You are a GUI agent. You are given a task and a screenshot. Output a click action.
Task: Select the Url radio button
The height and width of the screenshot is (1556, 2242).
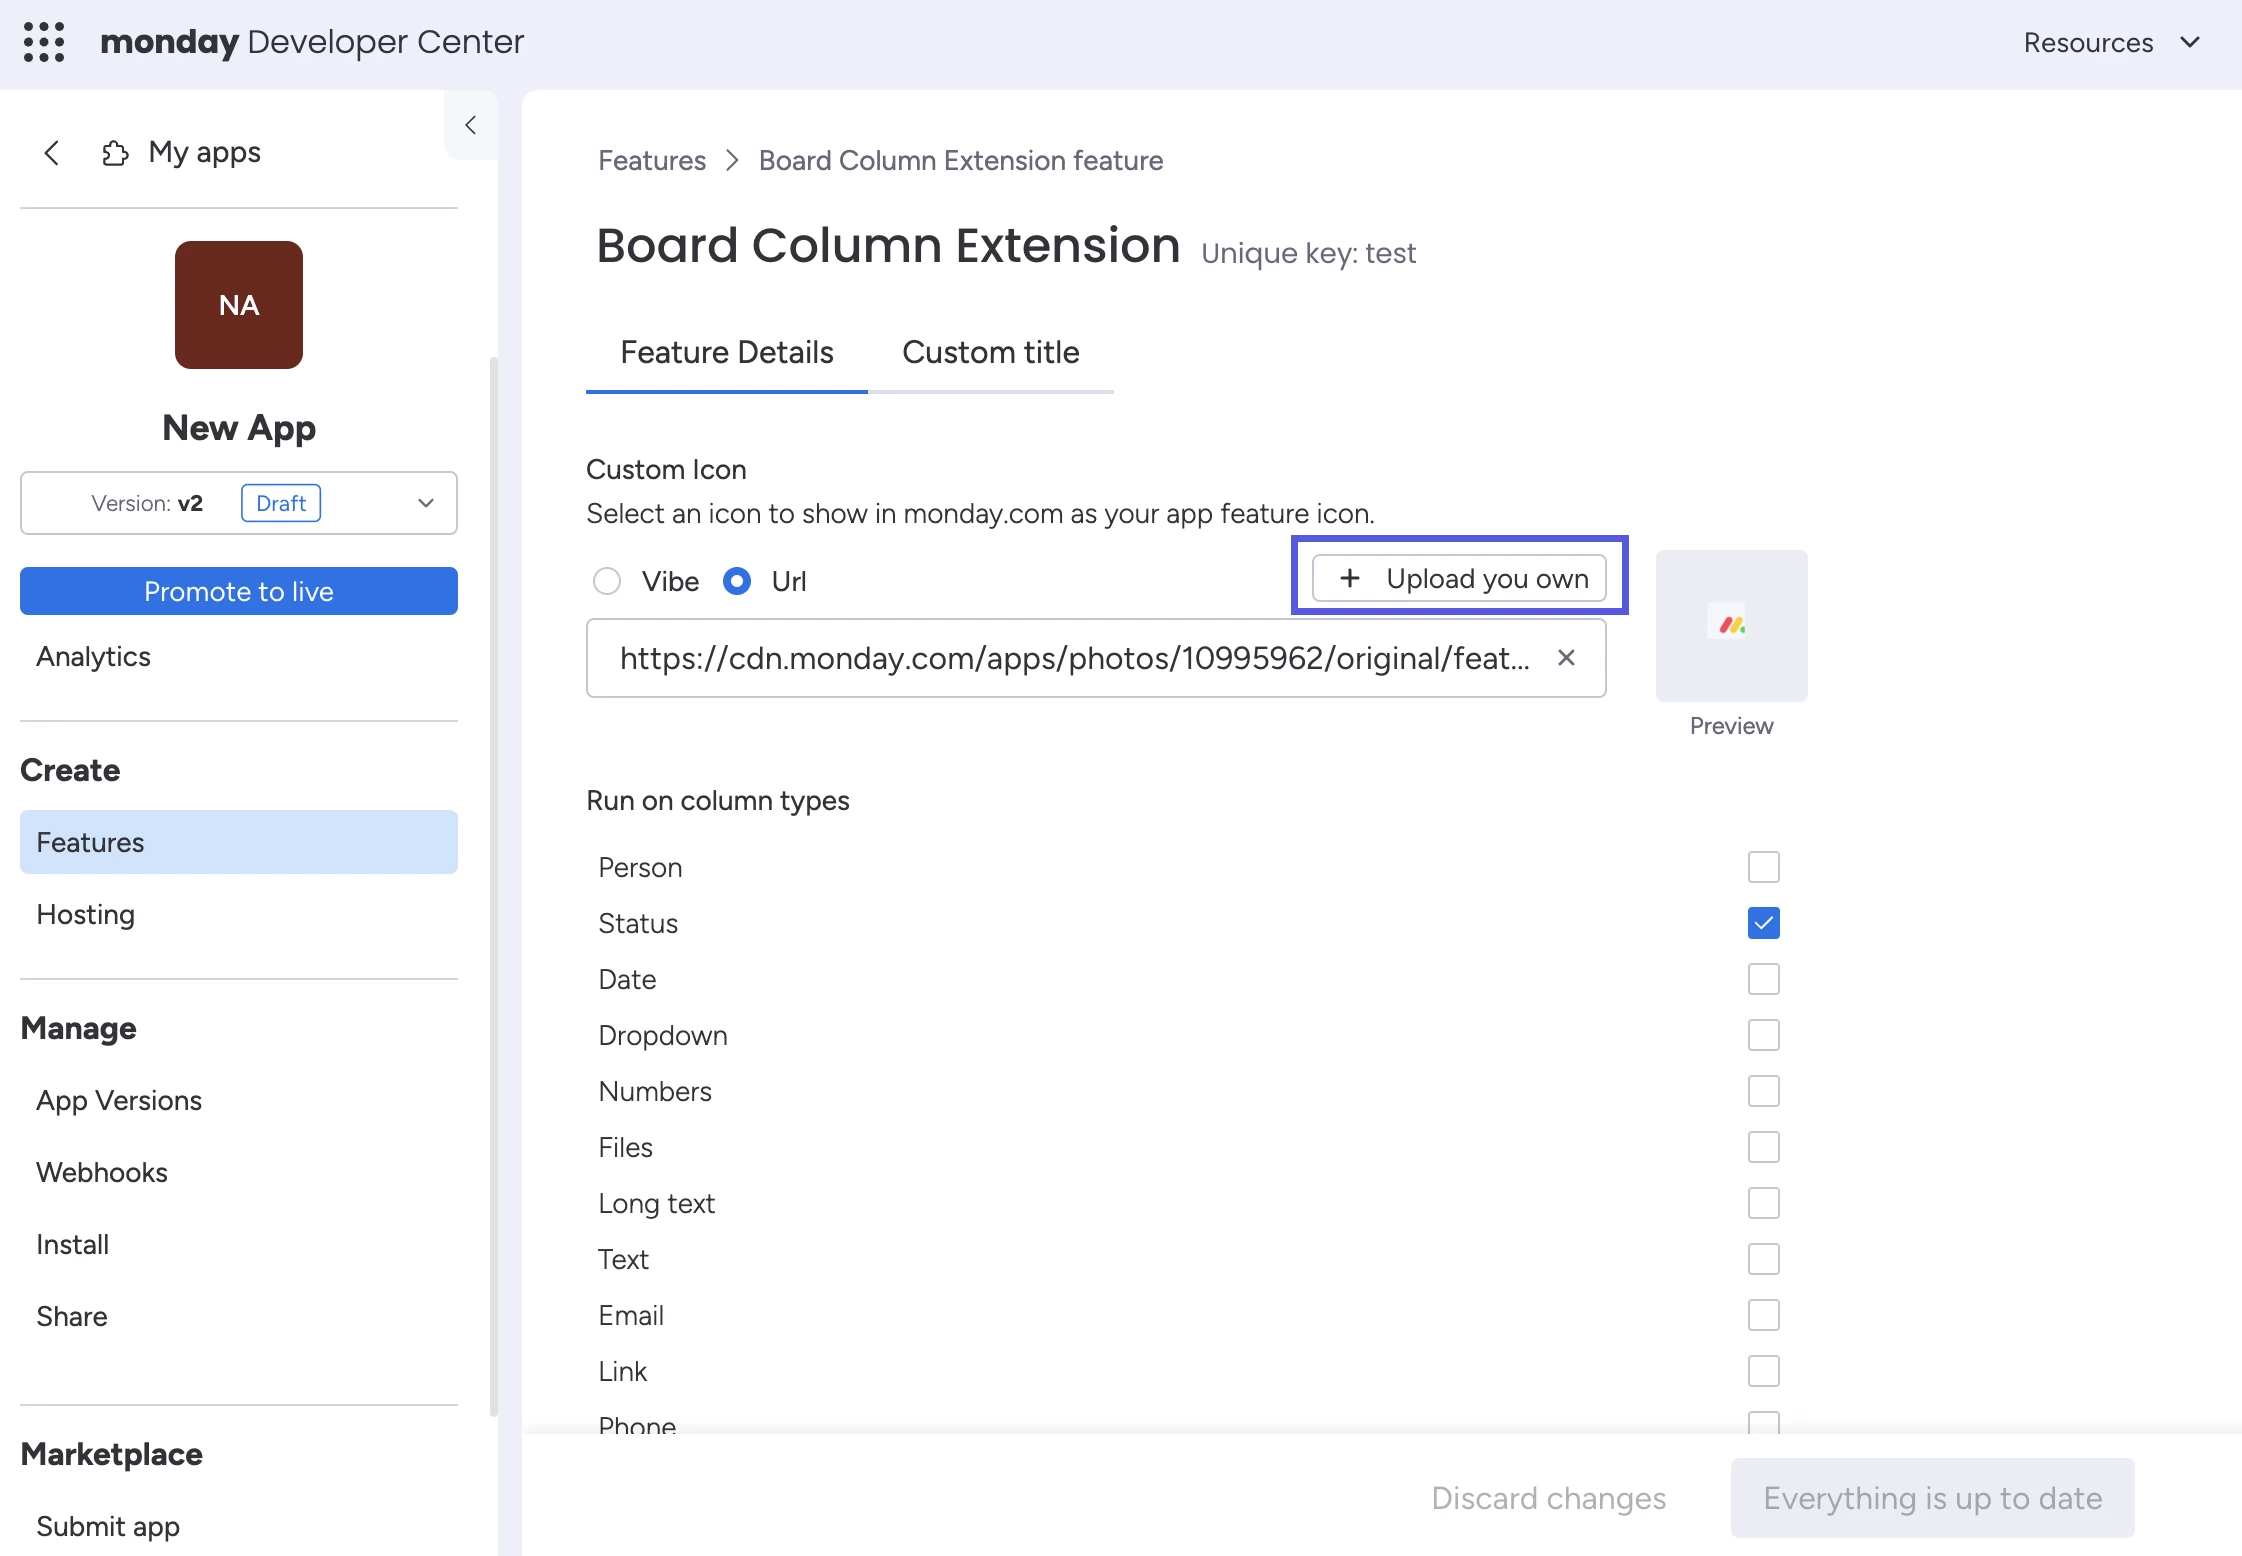737,581
